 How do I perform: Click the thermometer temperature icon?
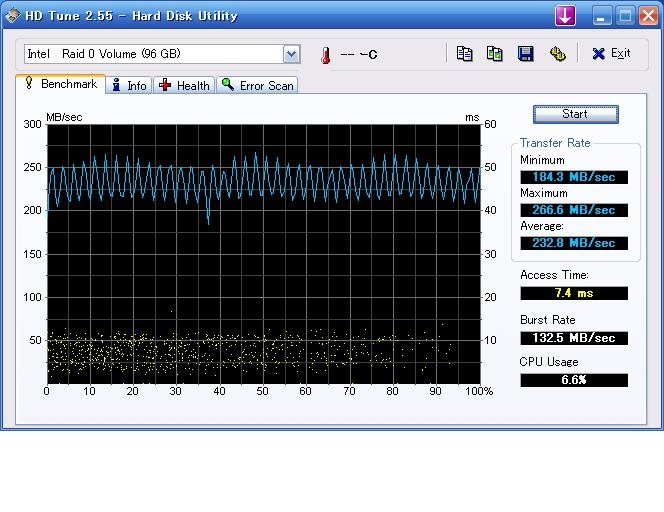[x=325, y=55]
